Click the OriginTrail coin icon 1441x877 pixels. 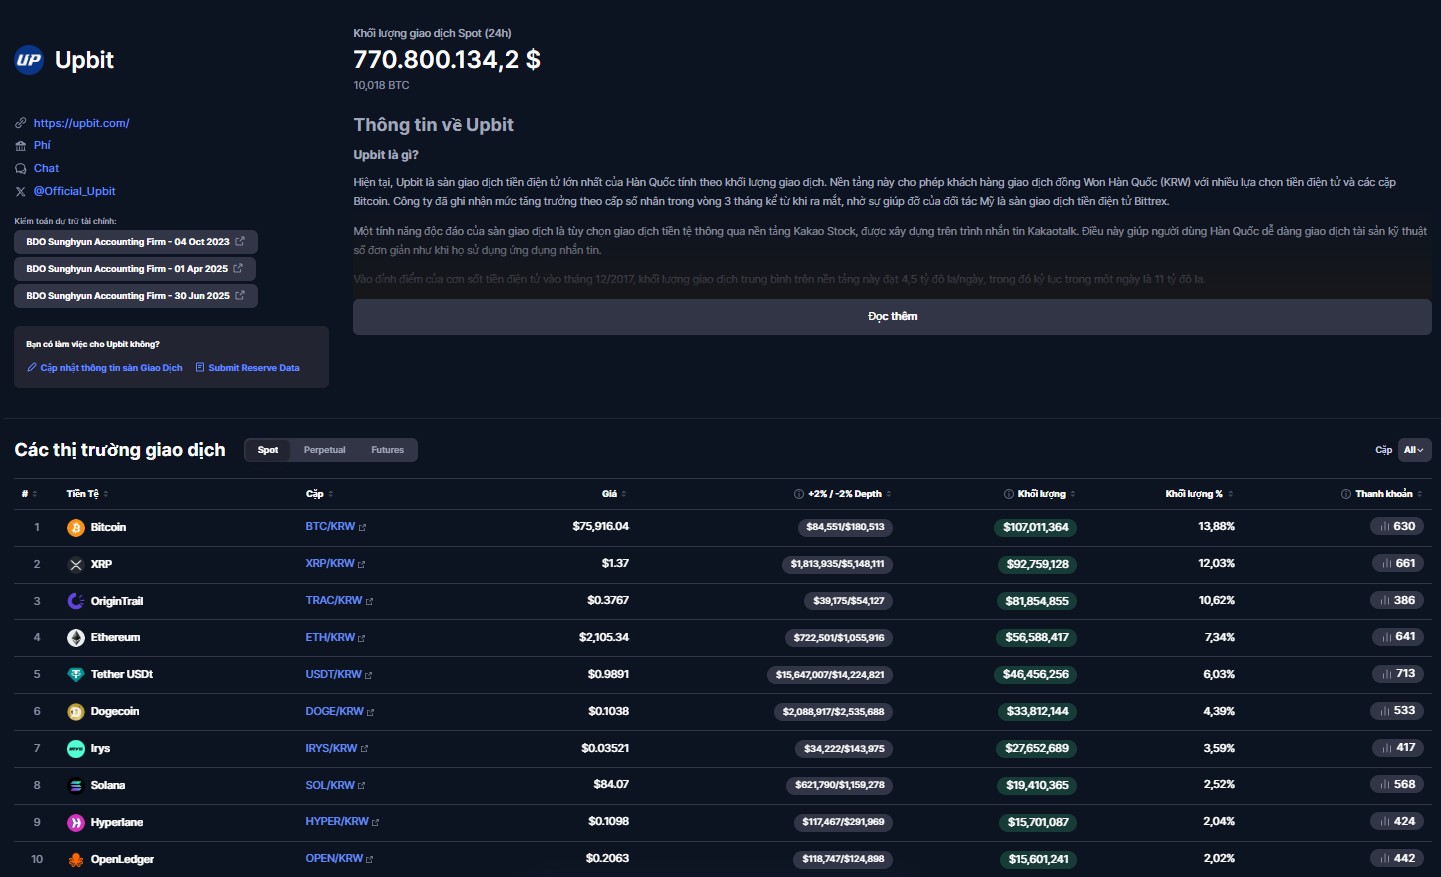76,601
